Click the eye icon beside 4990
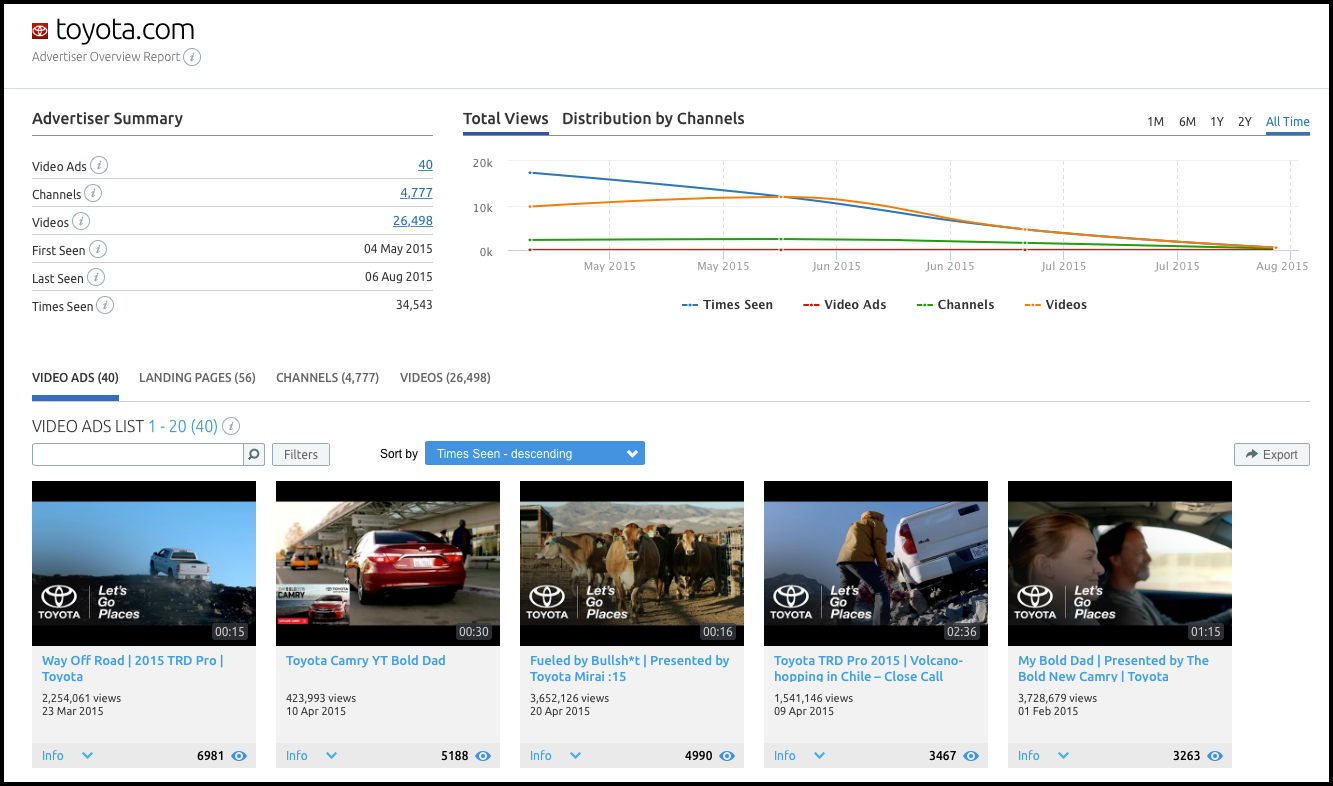 [727, 756]
